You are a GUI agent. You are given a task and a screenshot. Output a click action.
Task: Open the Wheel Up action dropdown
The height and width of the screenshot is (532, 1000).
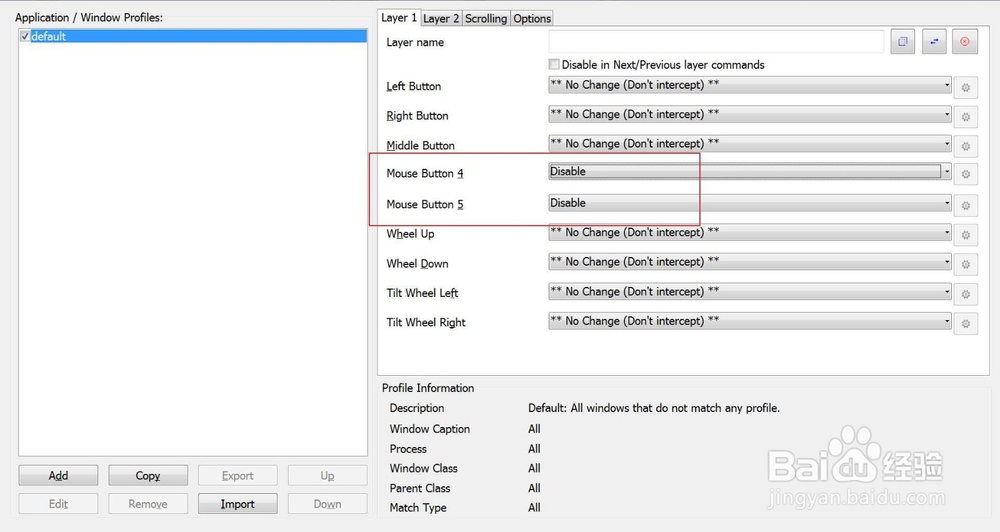coord(749,232)
